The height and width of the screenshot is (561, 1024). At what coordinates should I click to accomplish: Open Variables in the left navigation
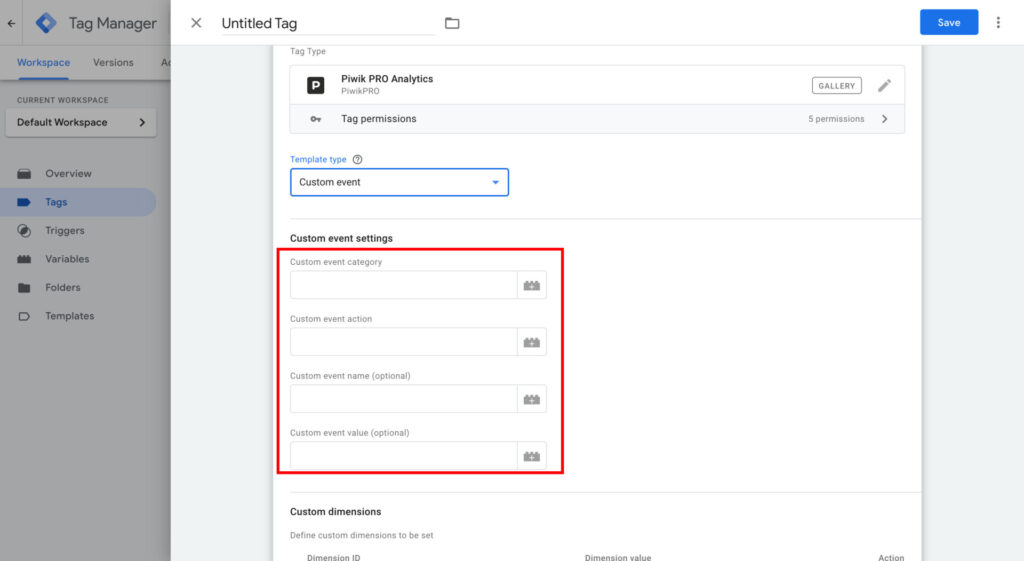pyautogui.click(x=67, y=259)
